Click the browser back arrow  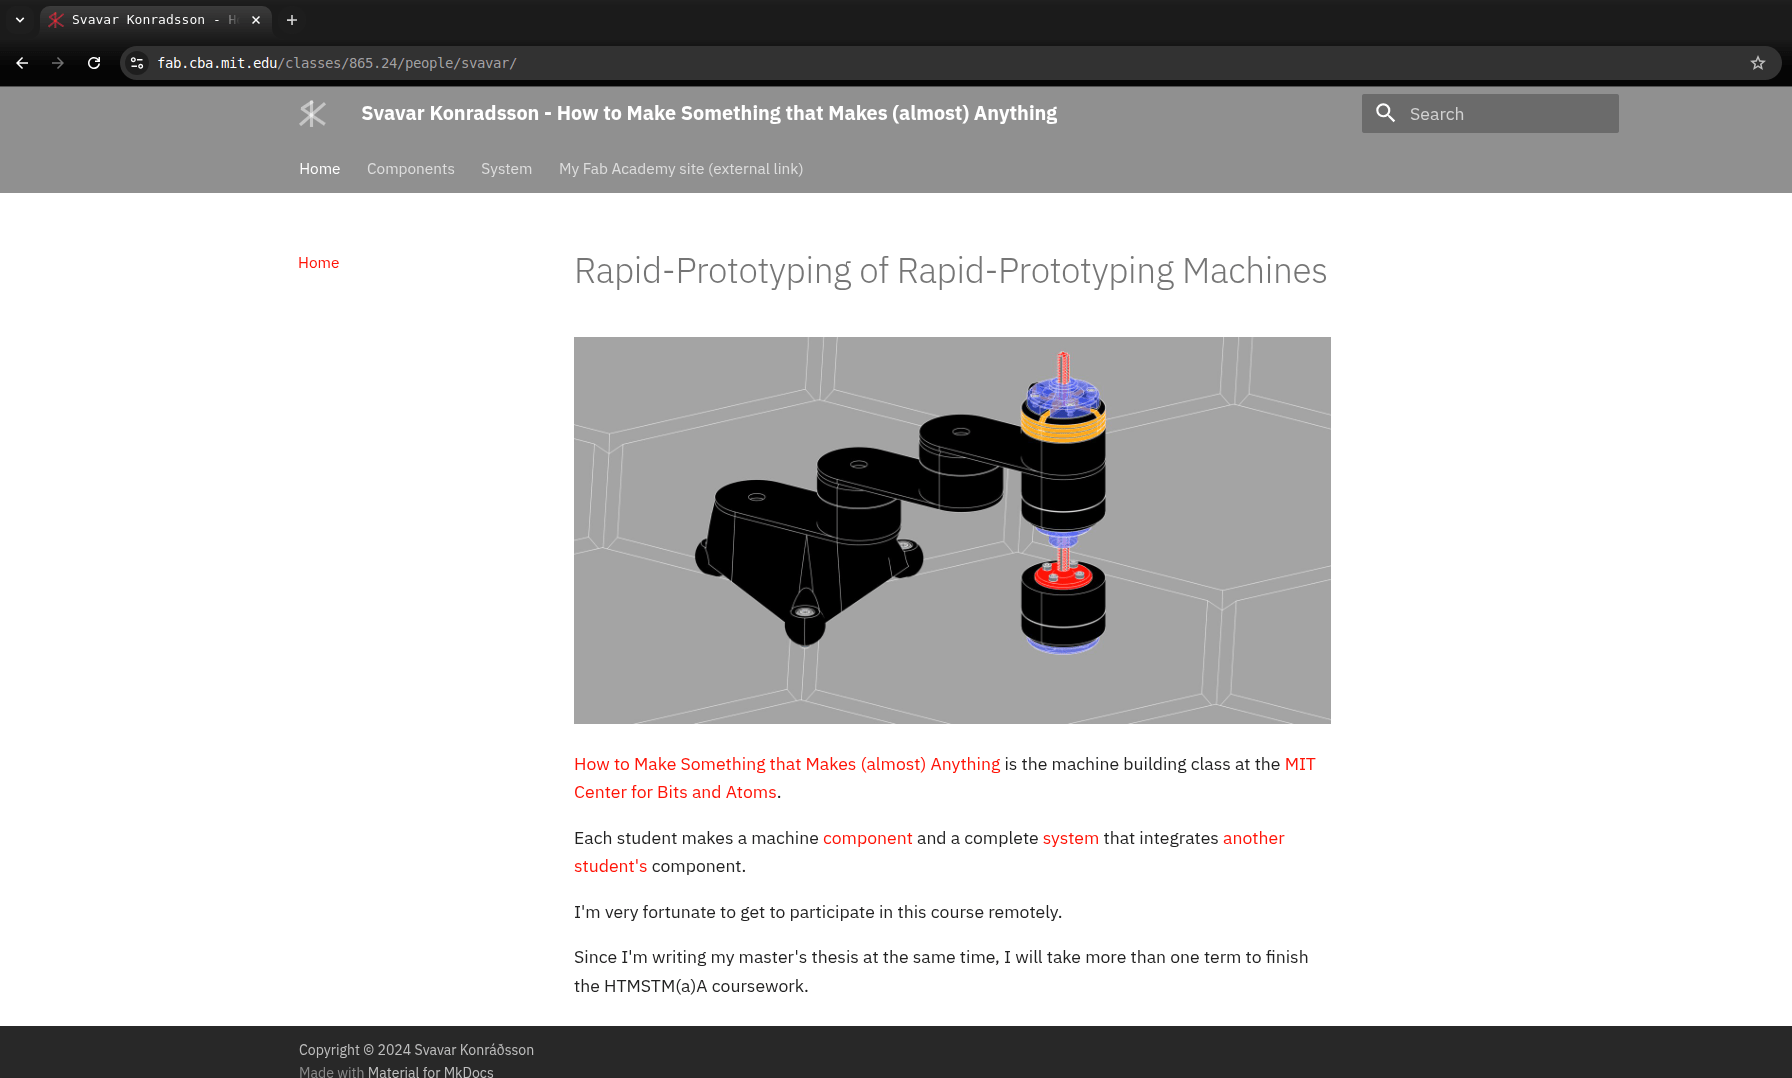(x=22, y=63)
